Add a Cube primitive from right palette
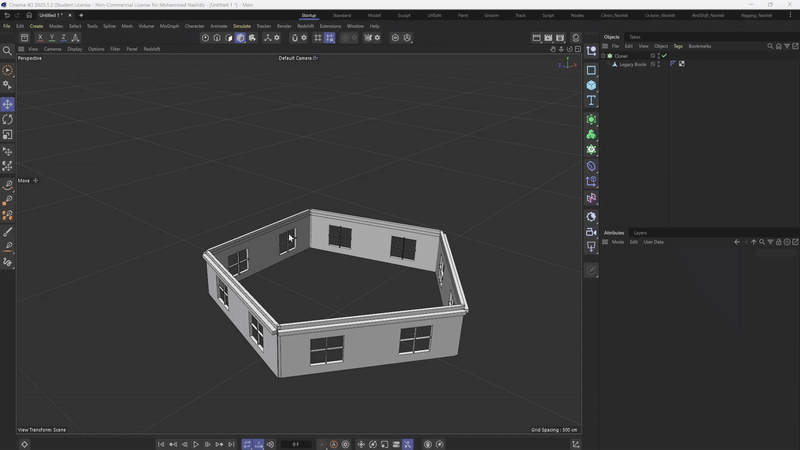 point(591,85)
